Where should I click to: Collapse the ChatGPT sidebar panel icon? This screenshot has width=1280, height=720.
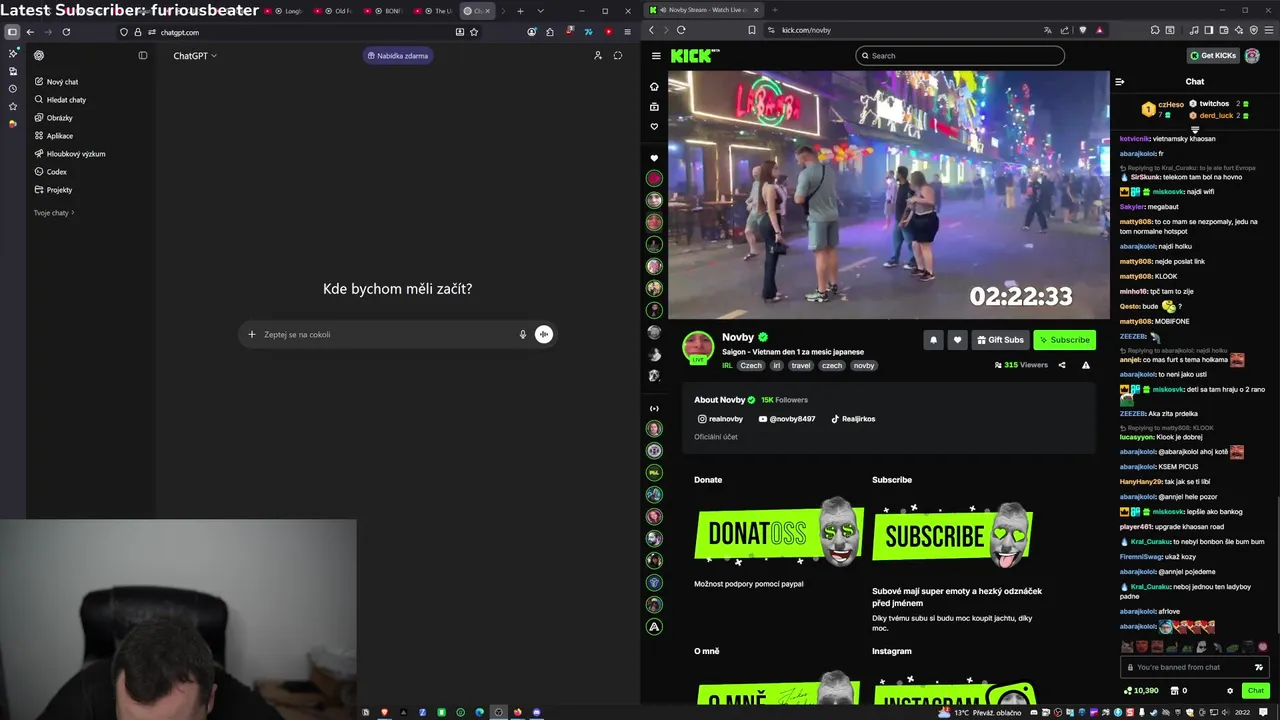pos(143,56)
